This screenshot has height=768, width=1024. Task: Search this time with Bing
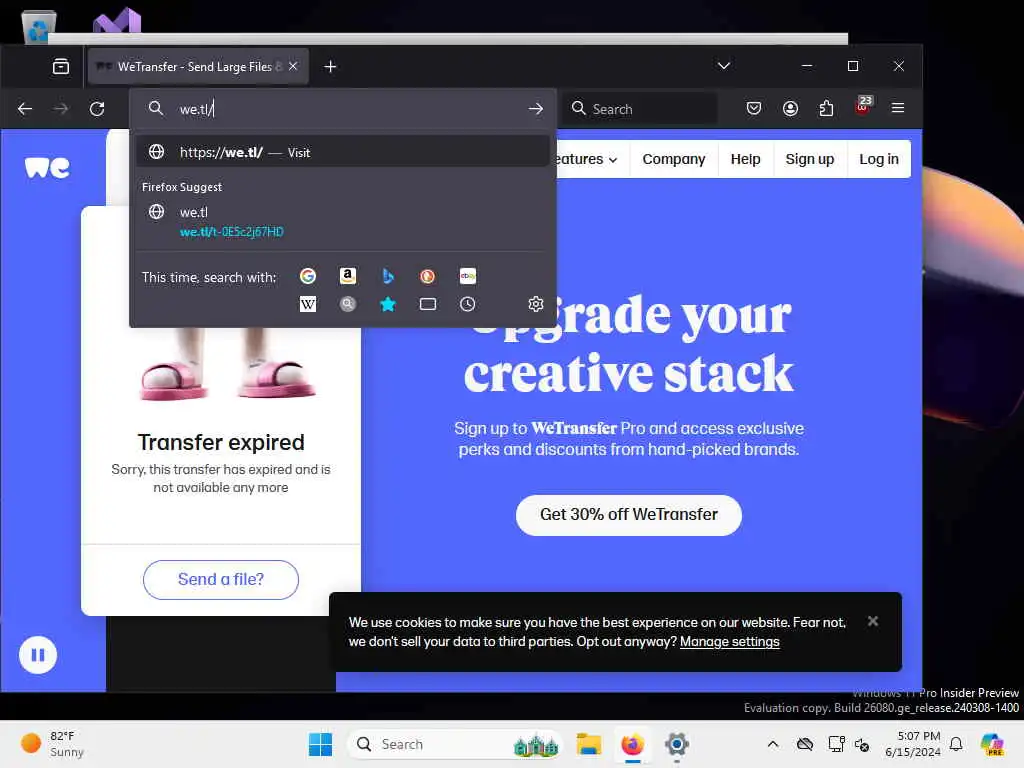tap(388, 276)
